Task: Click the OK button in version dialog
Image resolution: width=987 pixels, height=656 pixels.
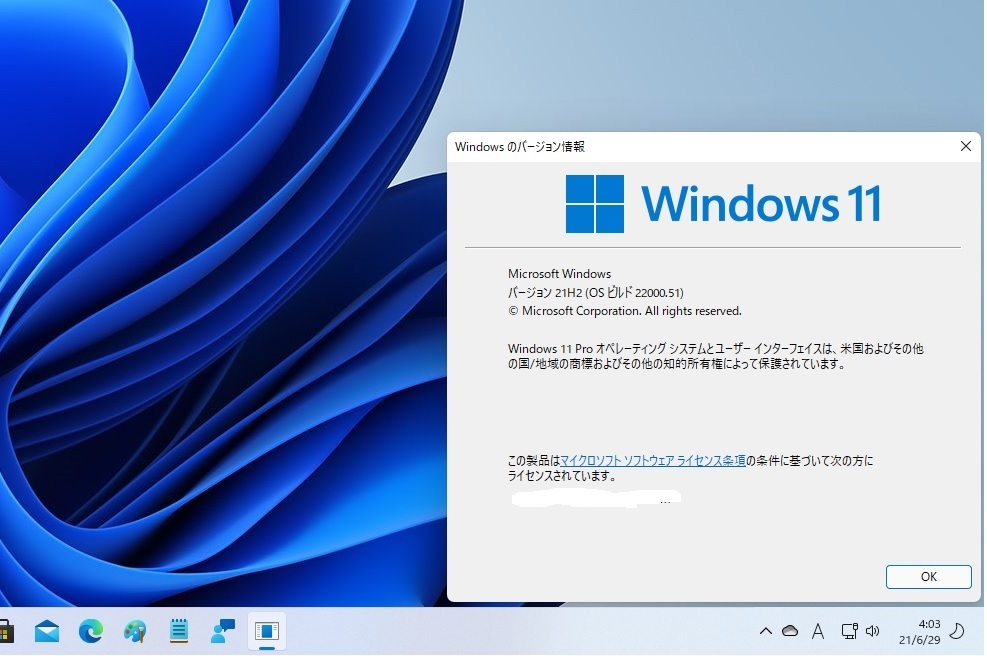Action: [928, 576]
